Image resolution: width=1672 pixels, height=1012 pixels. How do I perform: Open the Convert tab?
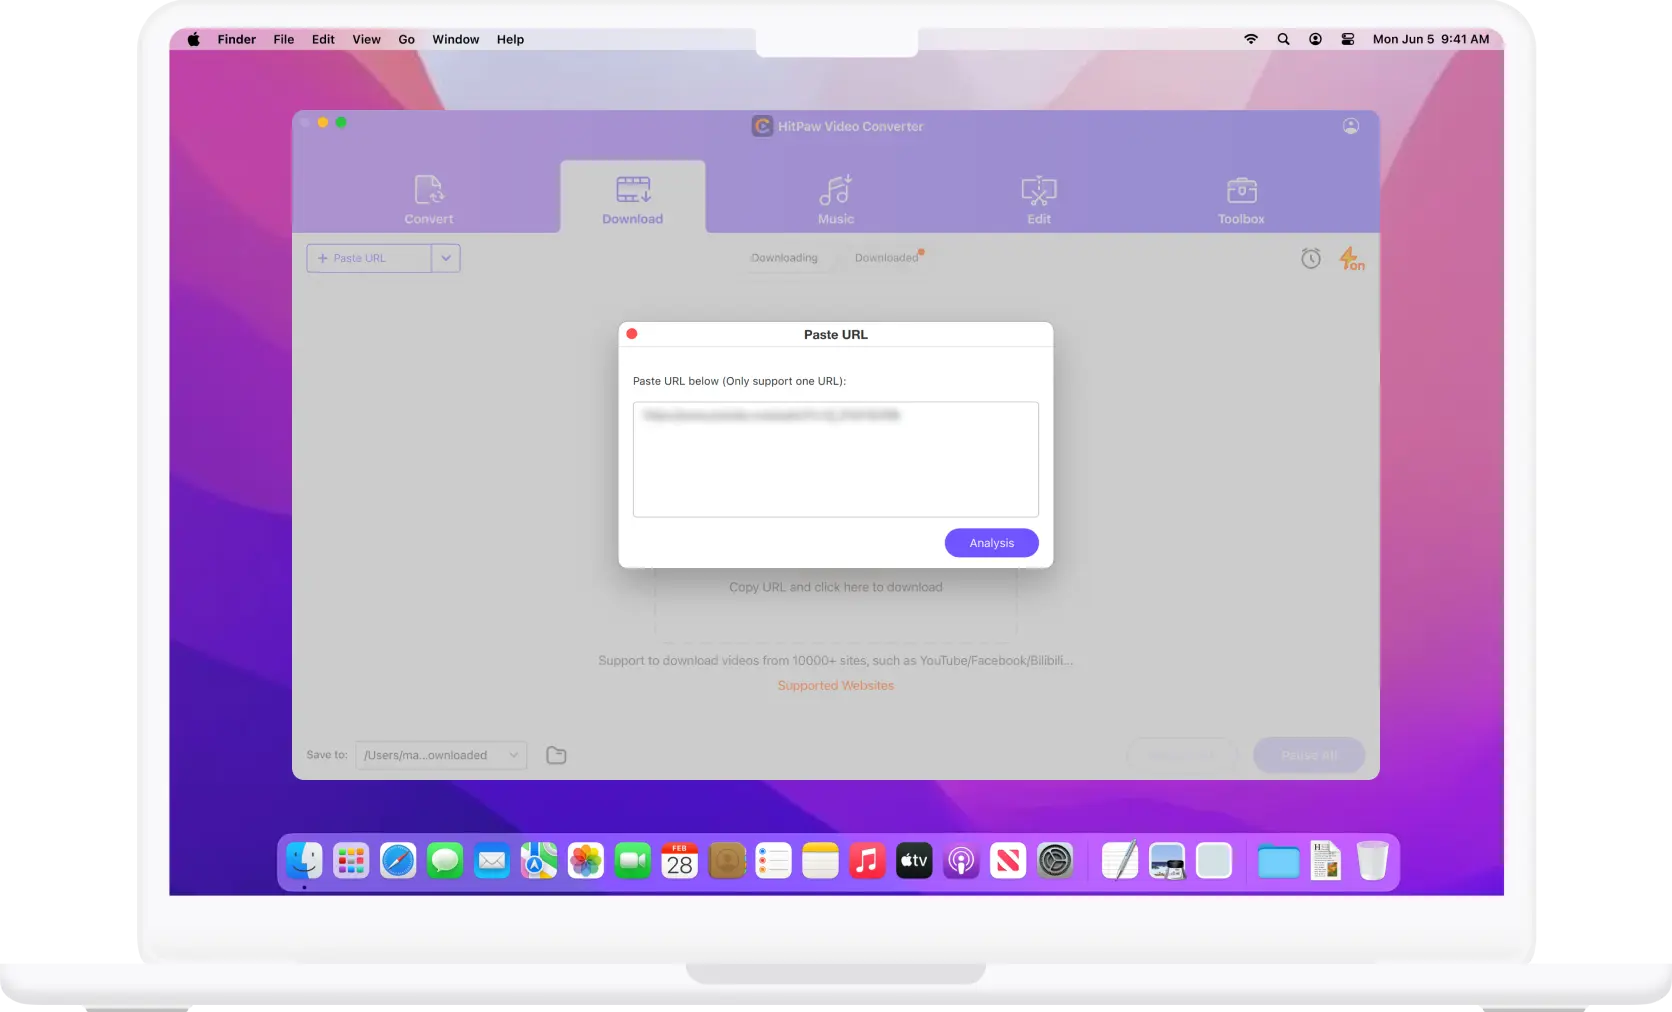pyautogui.click(x=428, y=199)
